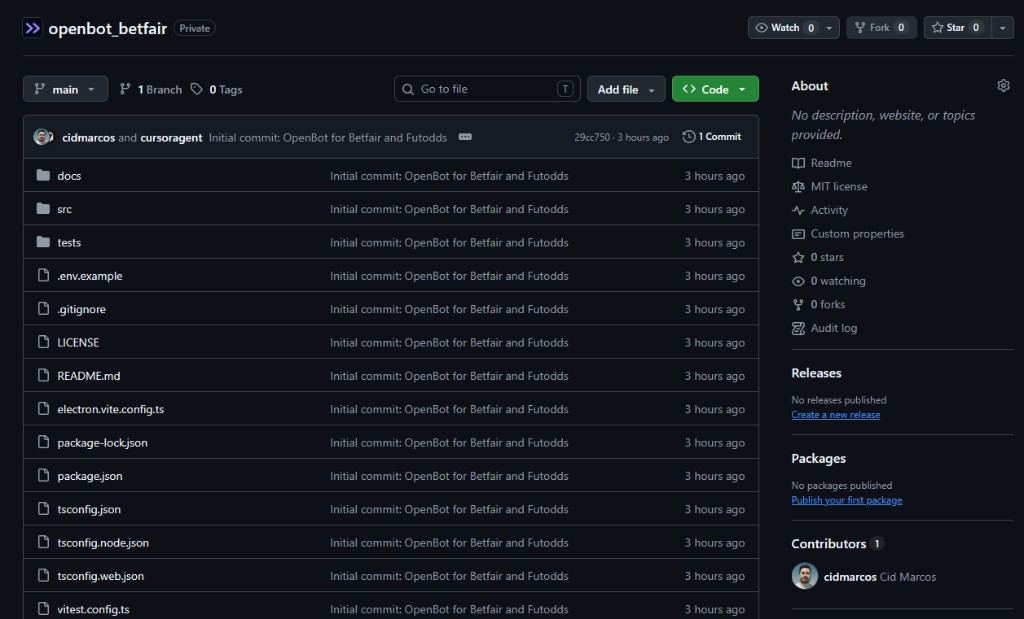Open the README.md file
Screen dimensions: 1024x619
(x=89, y=375)
